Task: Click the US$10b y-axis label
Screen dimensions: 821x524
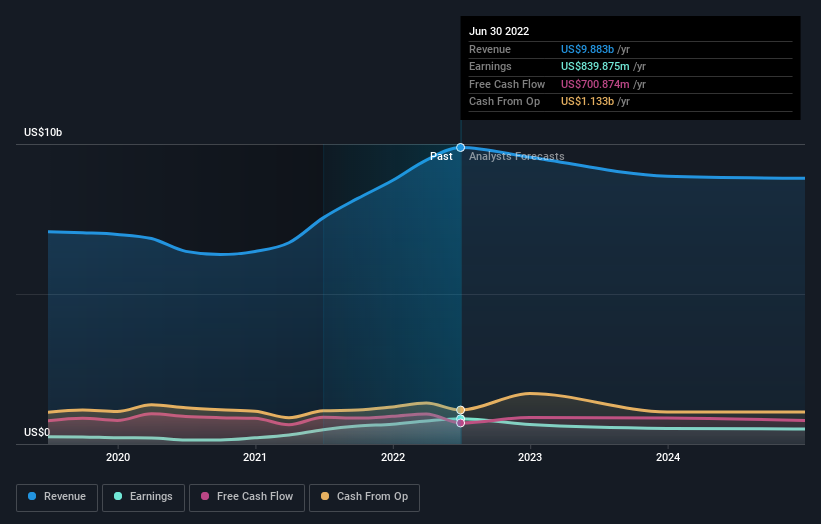Action: [x=43, y=132]
